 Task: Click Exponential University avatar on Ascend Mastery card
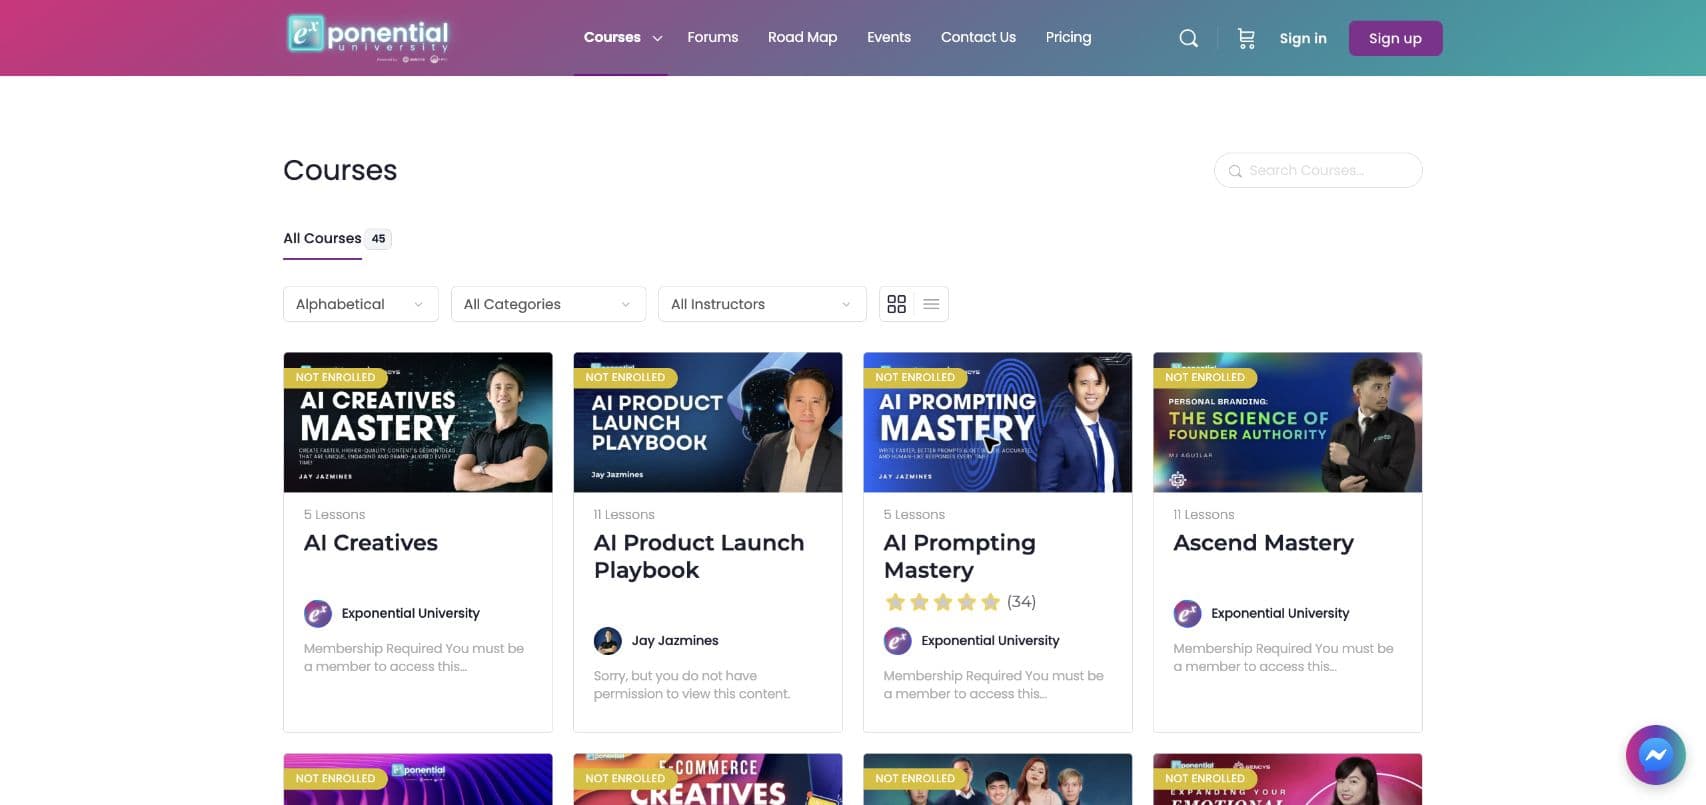[1188, 613]
